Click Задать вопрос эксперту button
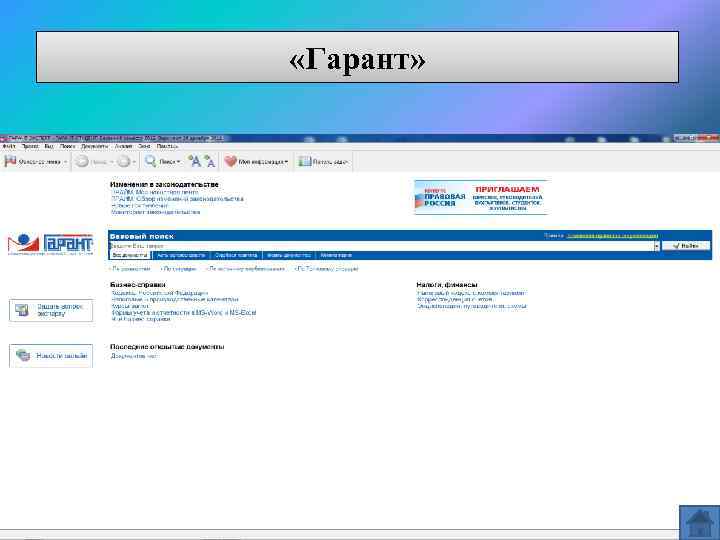This screenshot has width=720, height=540. pyautogui.click(x=51, y=310)
